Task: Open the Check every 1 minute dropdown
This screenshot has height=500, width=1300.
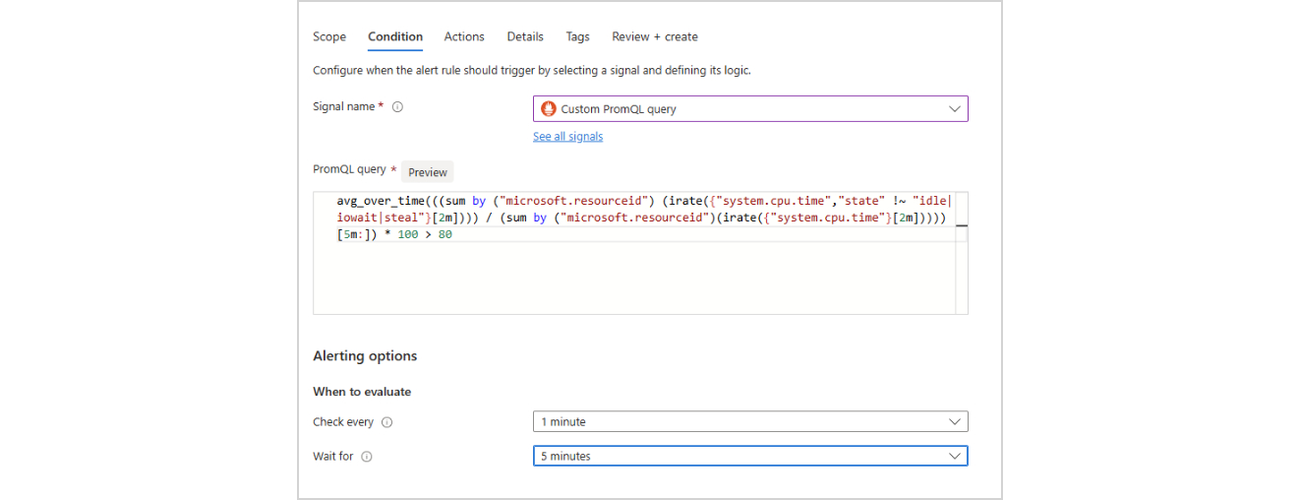Action: [750, 422]
